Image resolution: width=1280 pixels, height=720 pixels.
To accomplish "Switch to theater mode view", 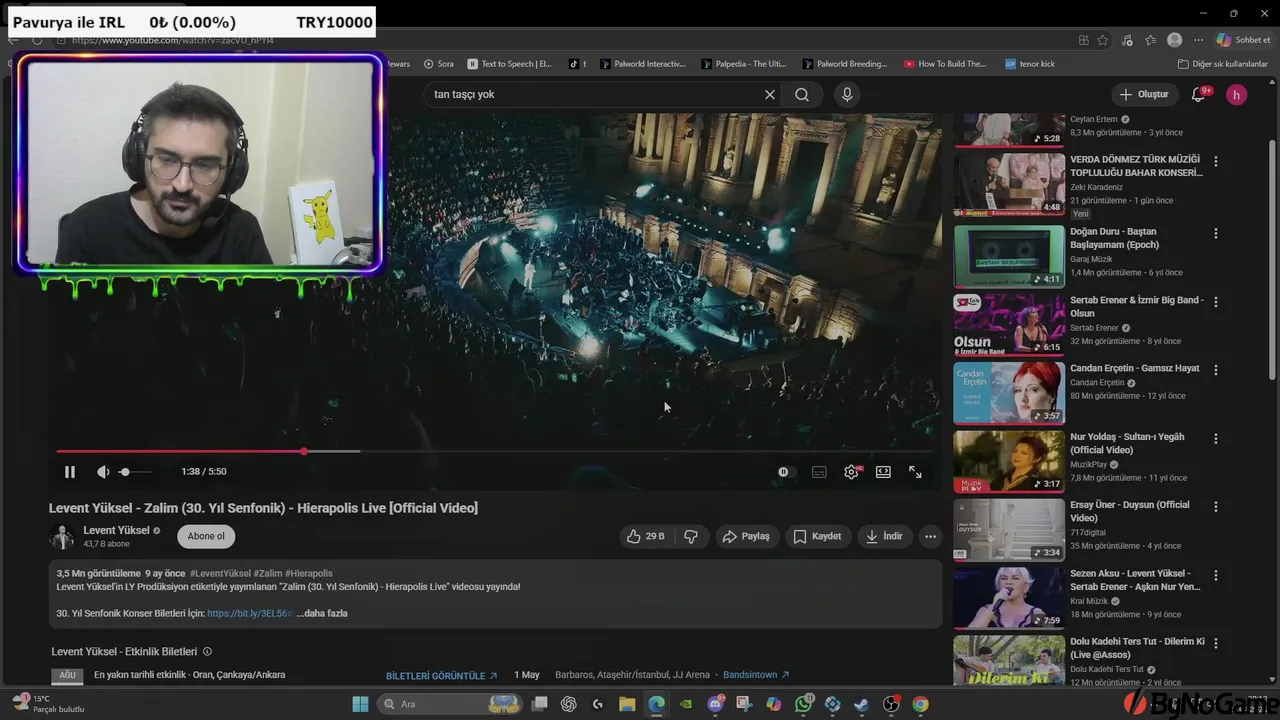I will coord(883,472).
